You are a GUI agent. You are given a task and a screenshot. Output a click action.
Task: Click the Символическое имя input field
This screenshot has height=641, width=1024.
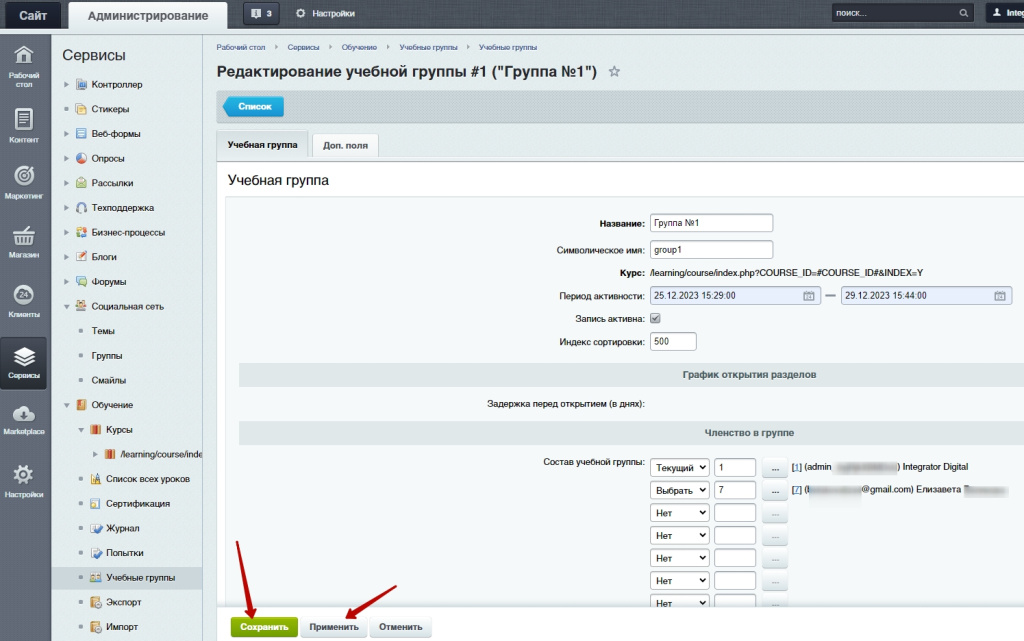point(711,249)
